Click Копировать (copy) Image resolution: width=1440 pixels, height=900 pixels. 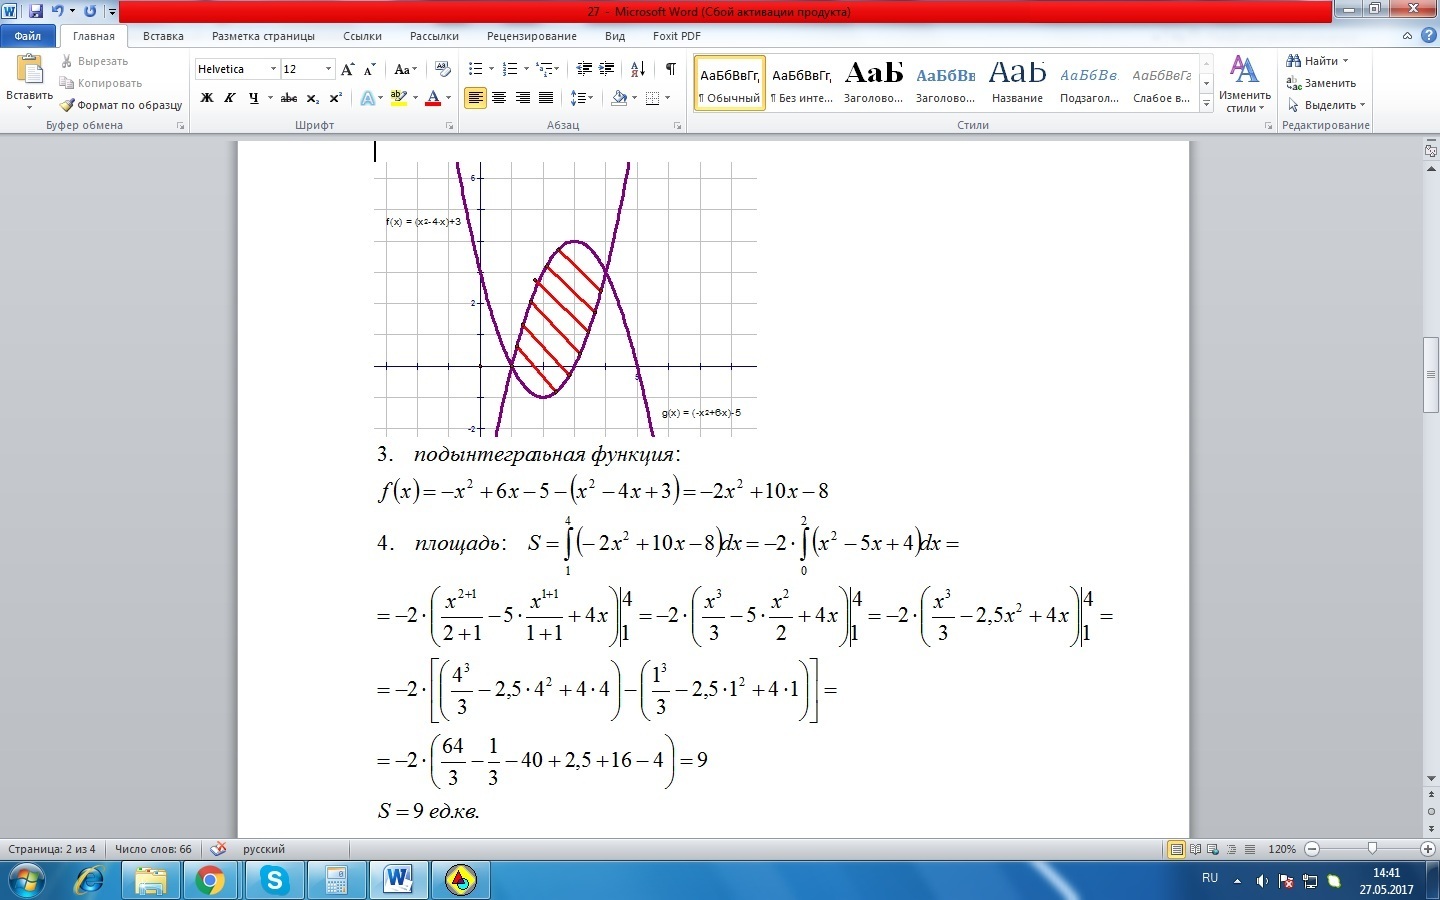pyautogui.click(x=101, y=83)
